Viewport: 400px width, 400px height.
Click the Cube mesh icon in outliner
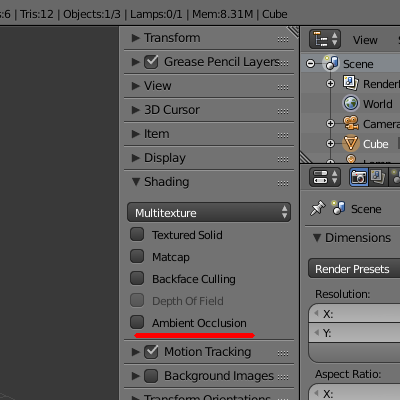[x=351, y=143]
